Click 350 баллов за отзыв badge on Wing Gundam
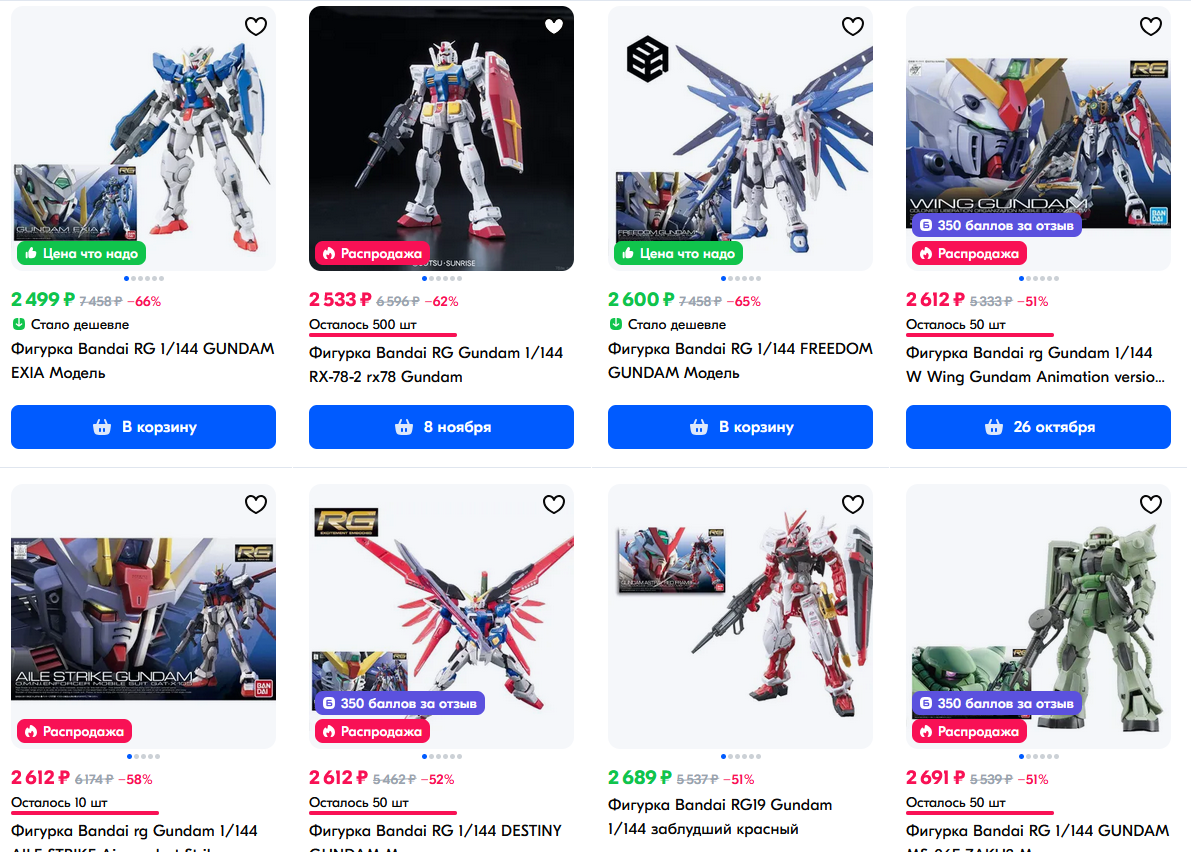This screenshot has width=1191, height=852. point(997,226)
